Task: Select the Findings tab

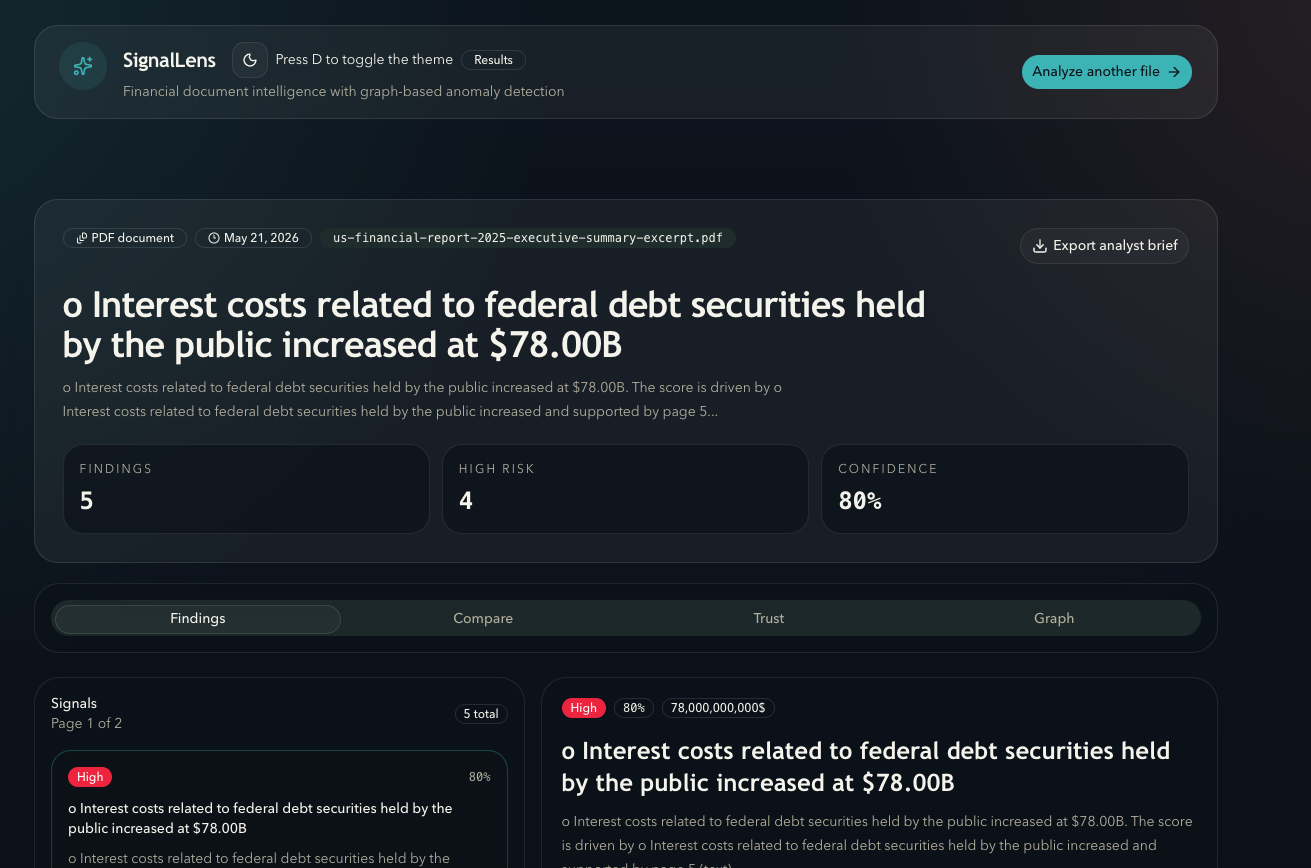Action: [x=198, y=619]
